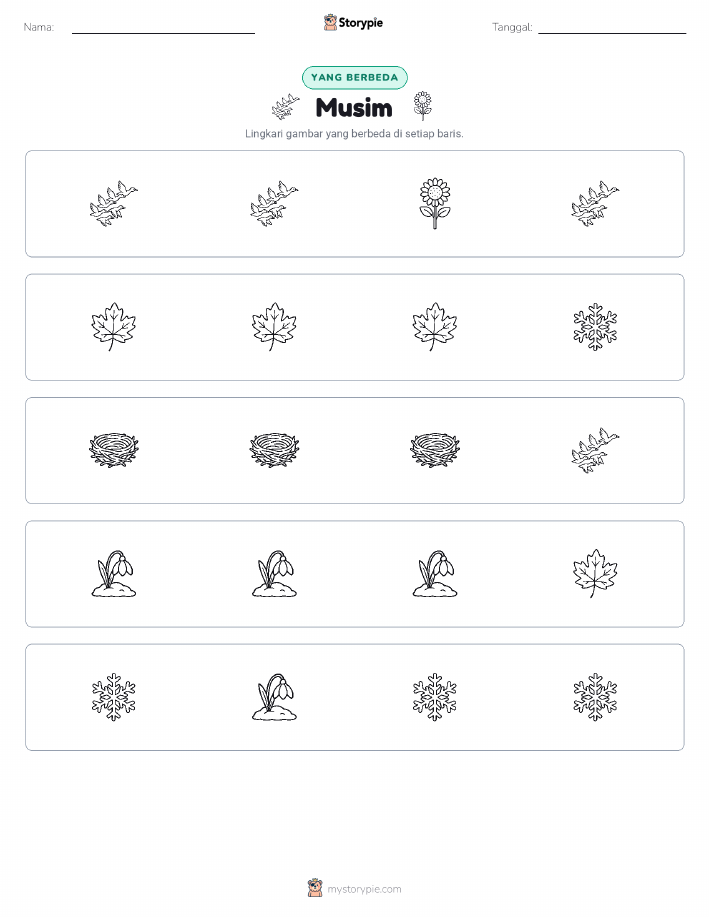Click the Storypie logo at the top

coord(353,23)
